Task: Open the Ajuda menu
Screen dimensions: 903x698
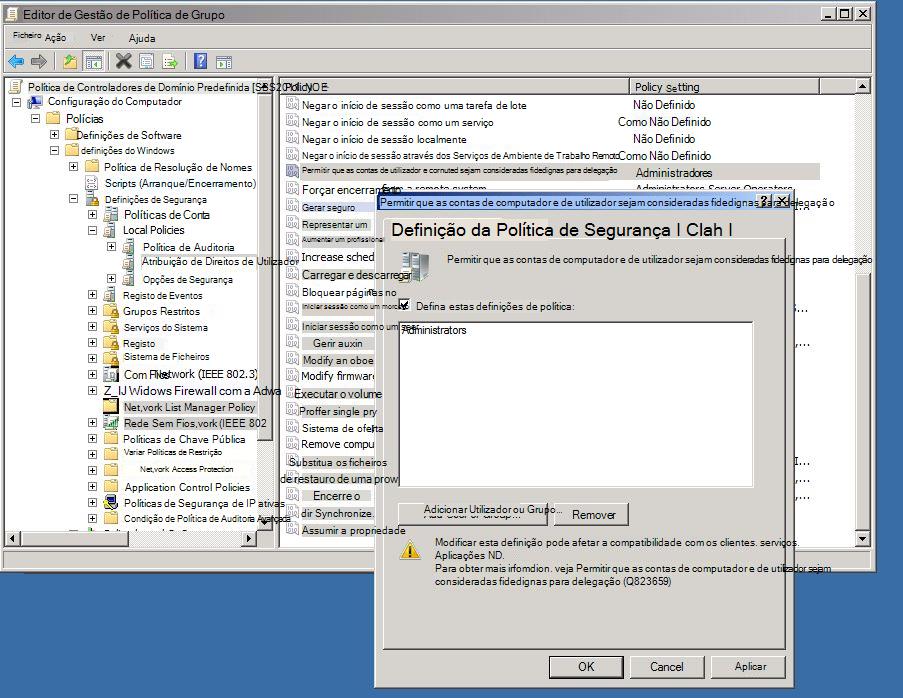Action: (142, 38)
